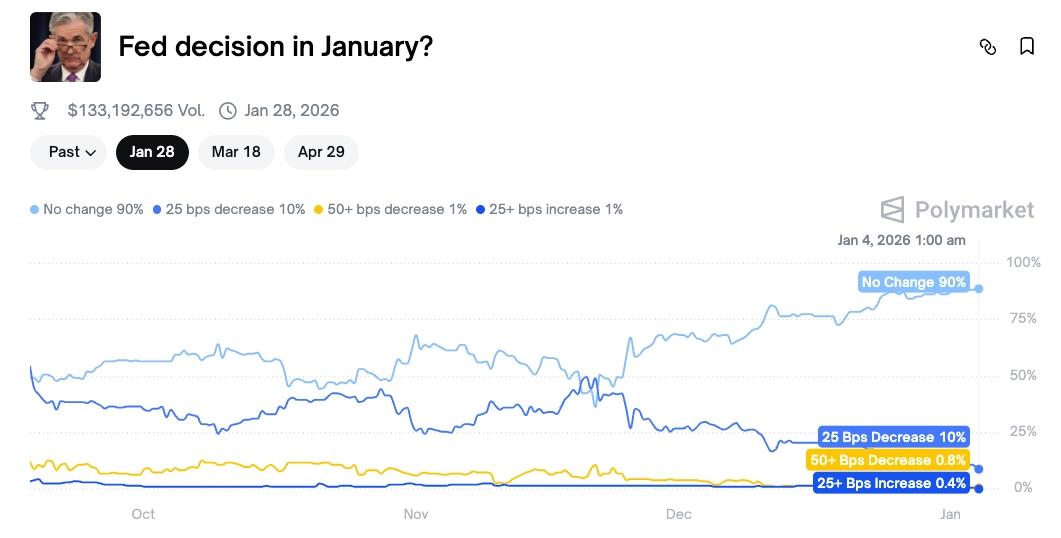The width and height of the screenshot is (1061, 538).
Task: Toggle the 25 bps decrease legend item
Action: (x=229, y=209)
